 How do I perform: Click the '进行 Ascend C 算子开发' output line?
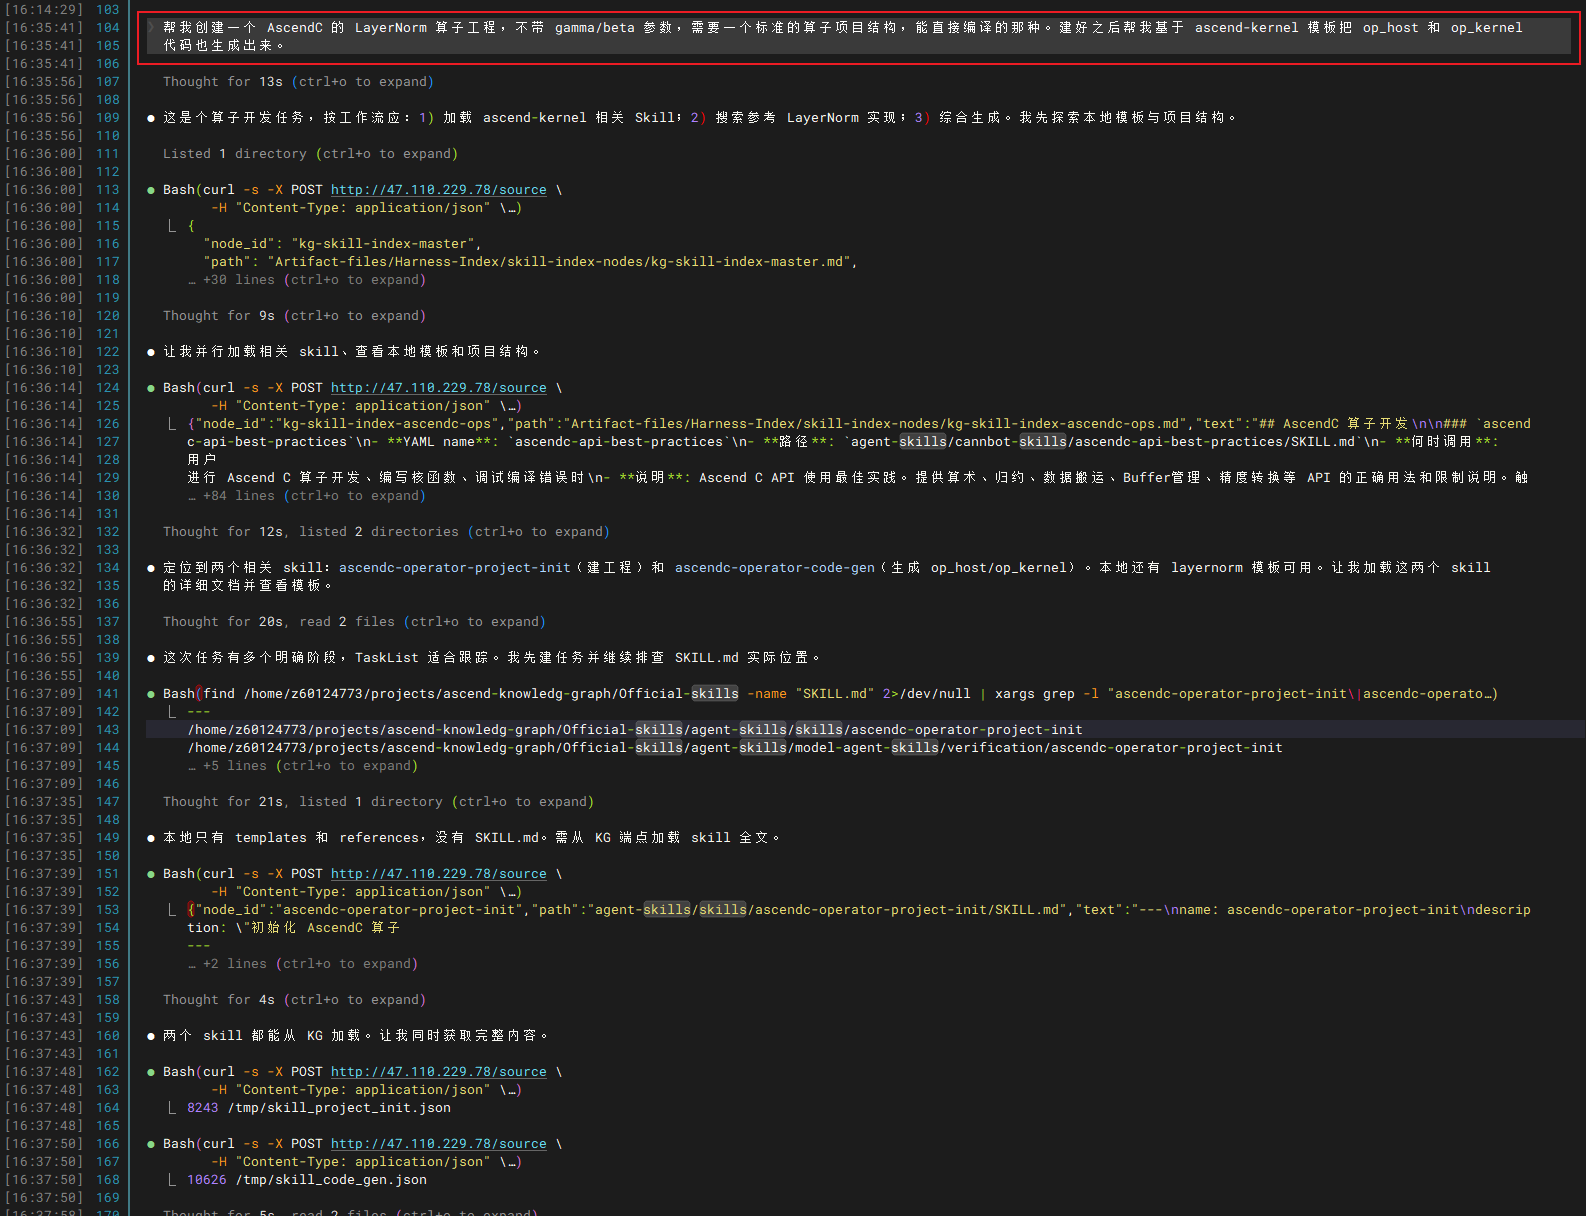tap(857, 478)
